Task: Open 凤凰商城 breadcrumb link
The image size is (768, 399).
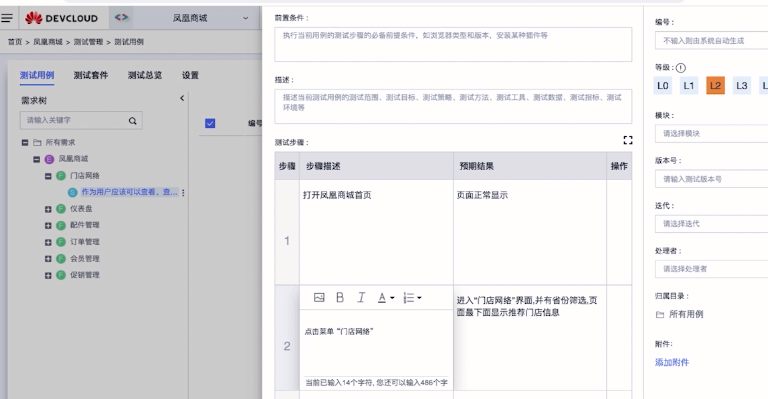Action: [48, 42]
